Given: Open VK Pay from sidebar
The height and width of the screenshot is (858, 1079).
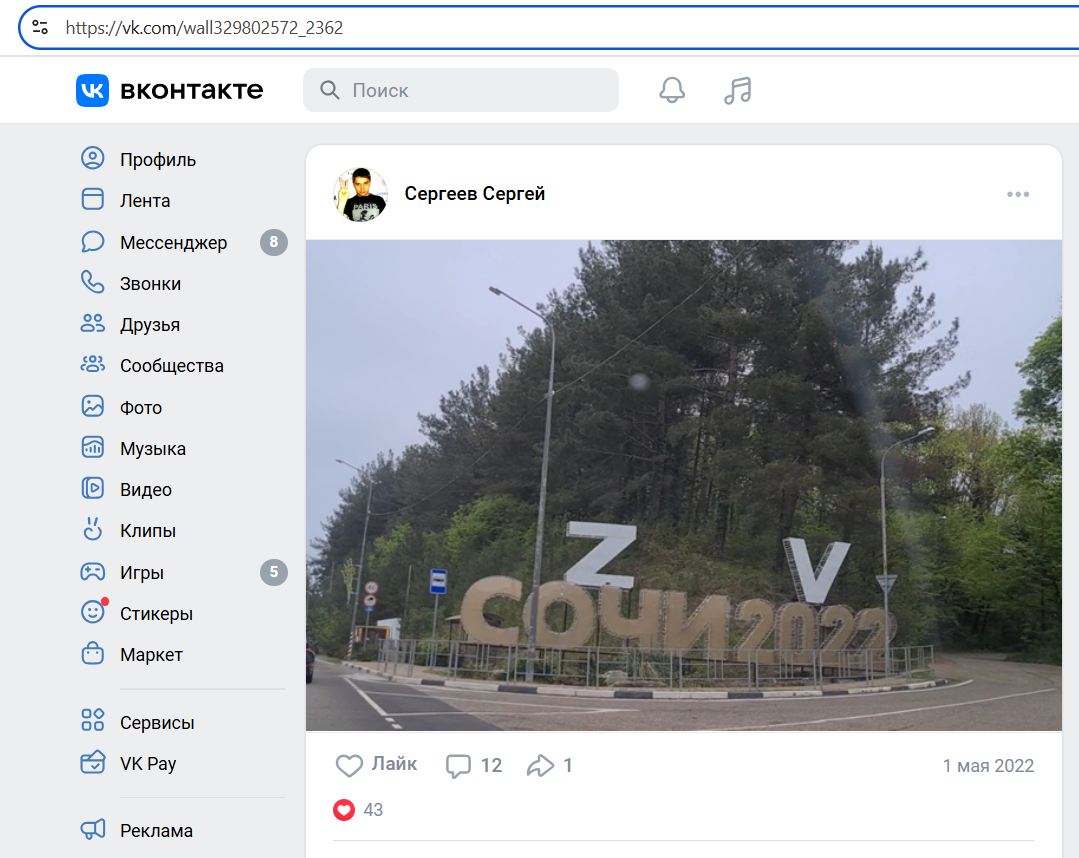Looking at the screenshot, I should (x=147, y=764).
